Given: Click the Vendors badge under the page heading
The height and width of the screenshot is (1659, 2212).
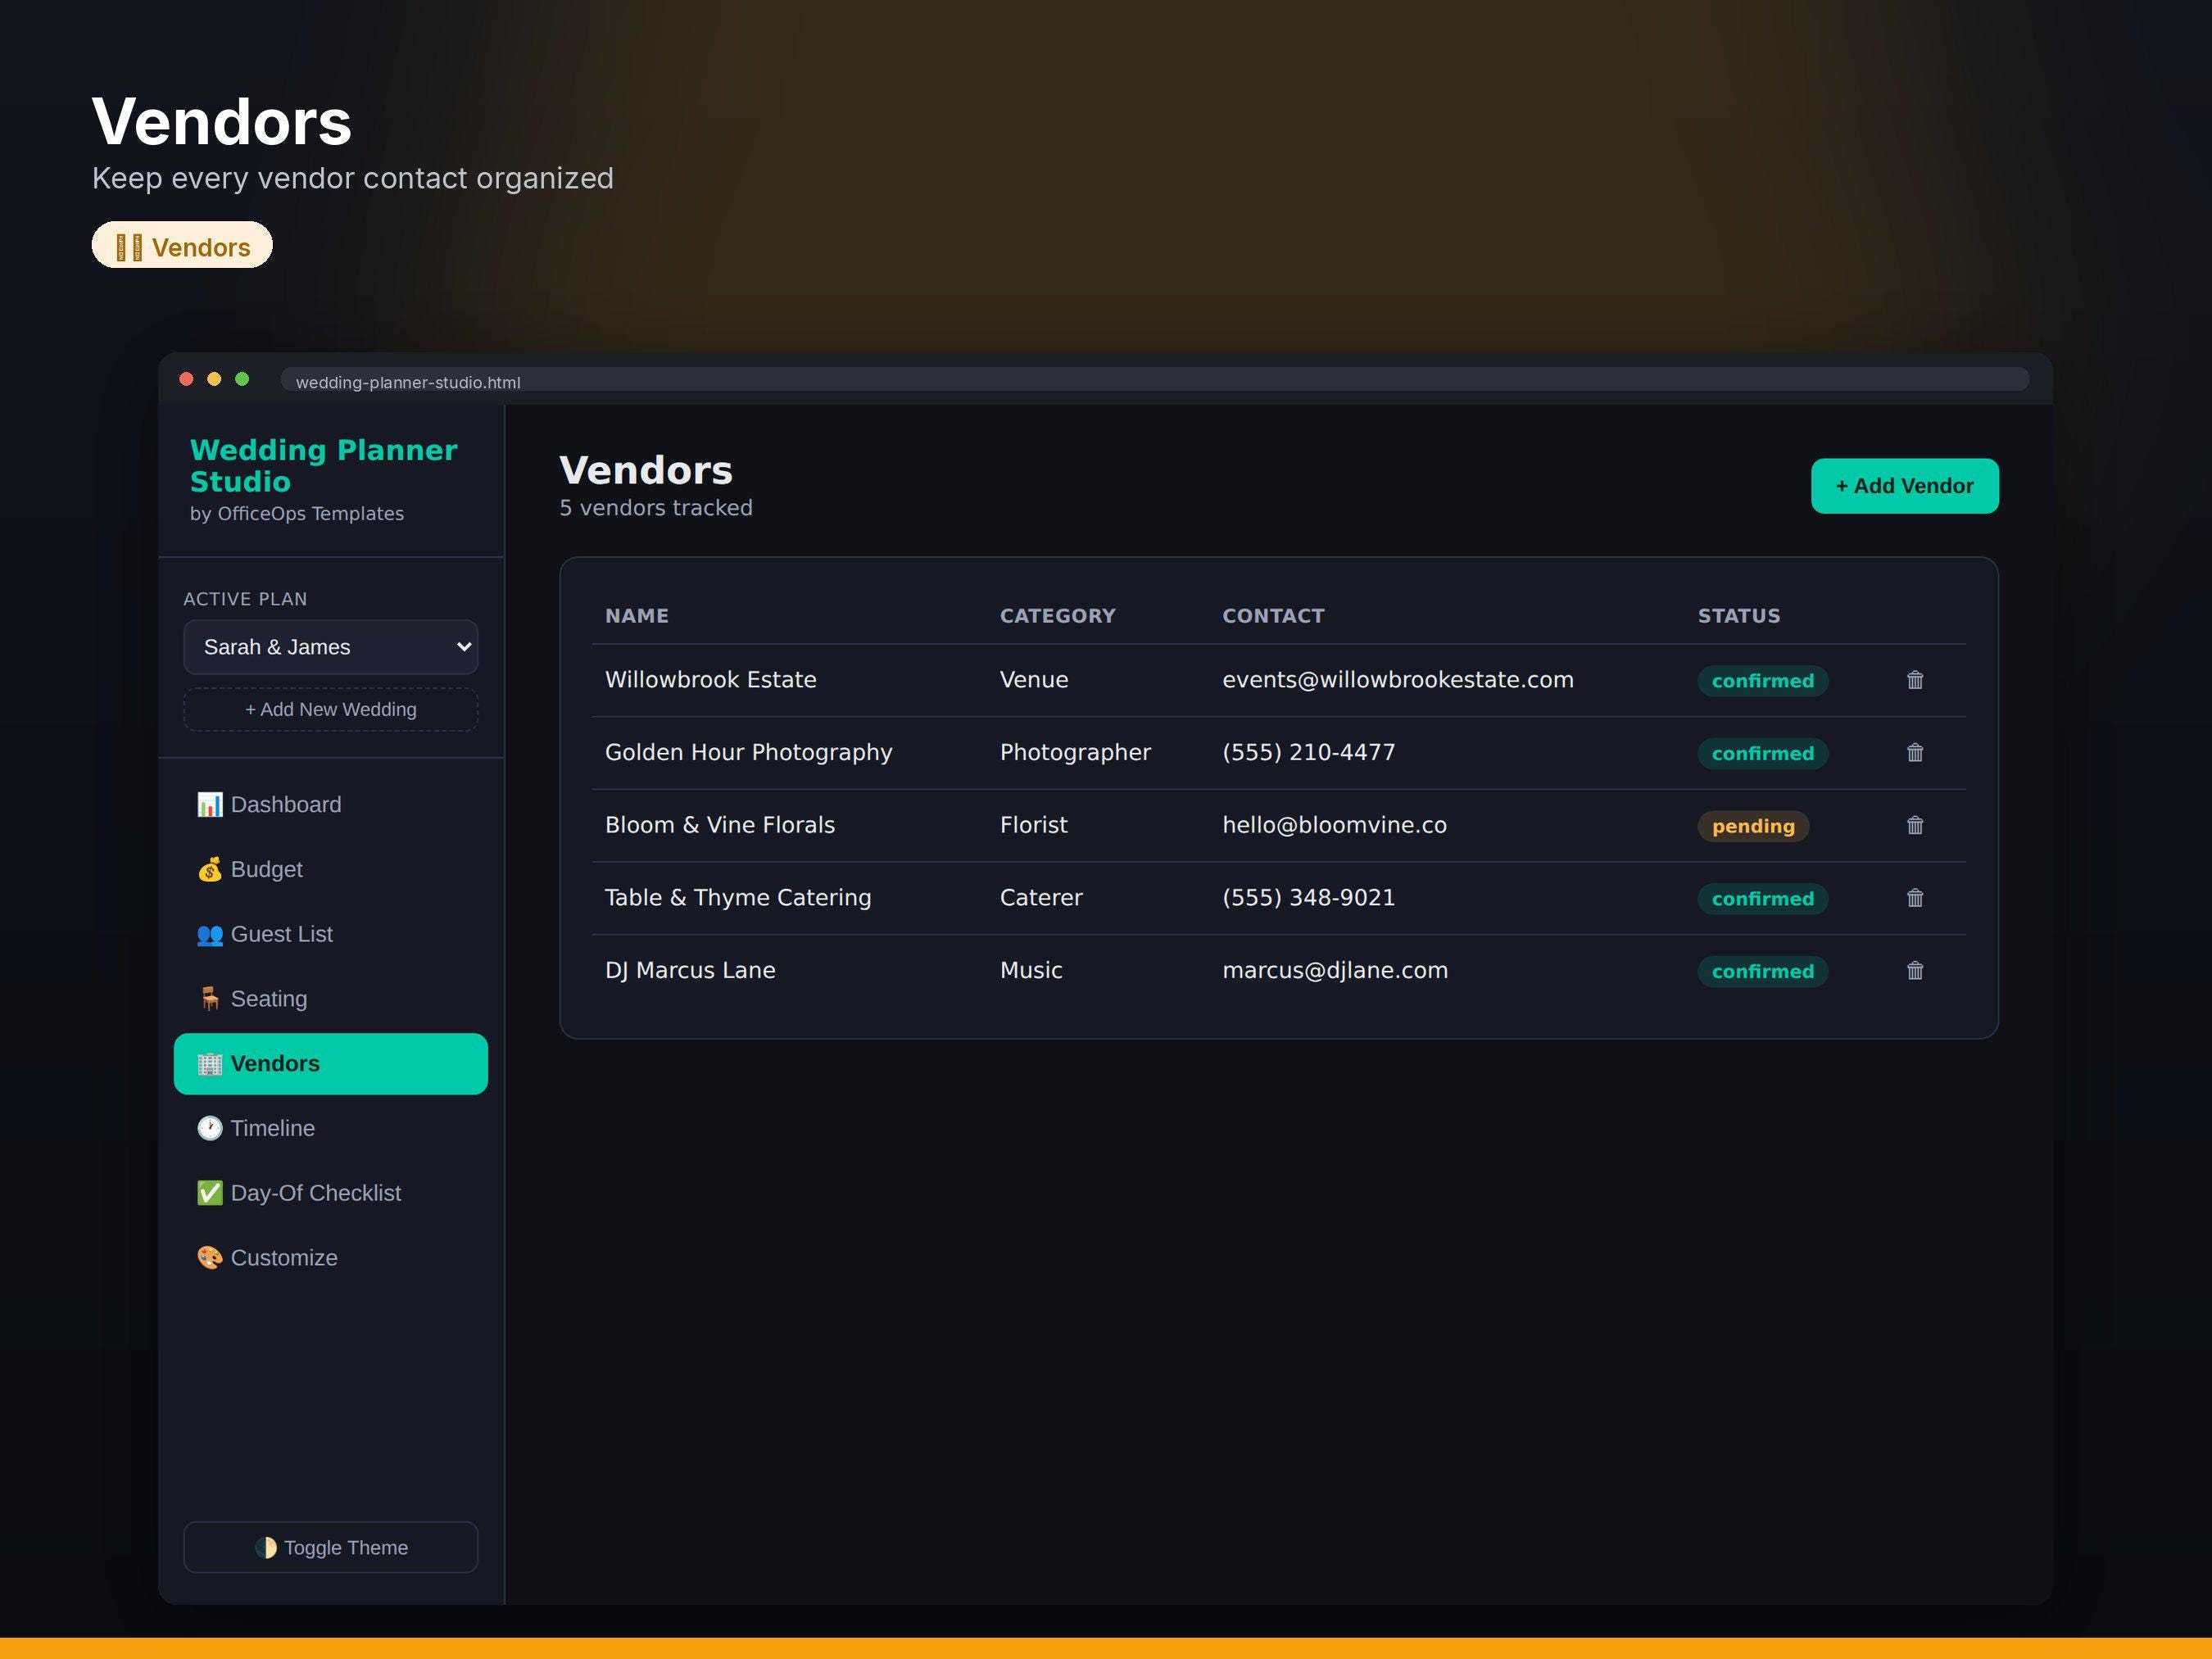Looking at the screenshot, I should 182,246.
